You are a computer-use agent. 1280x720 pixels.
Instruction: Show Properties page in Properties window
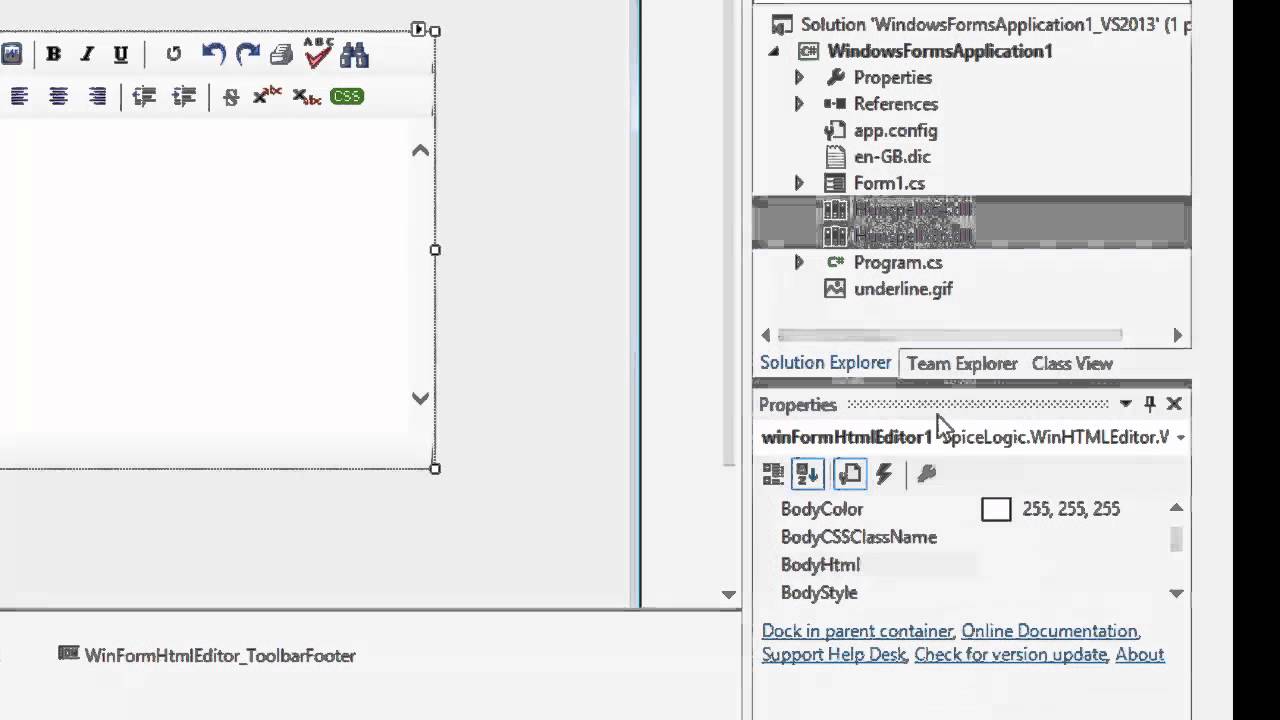click(849, 473)
